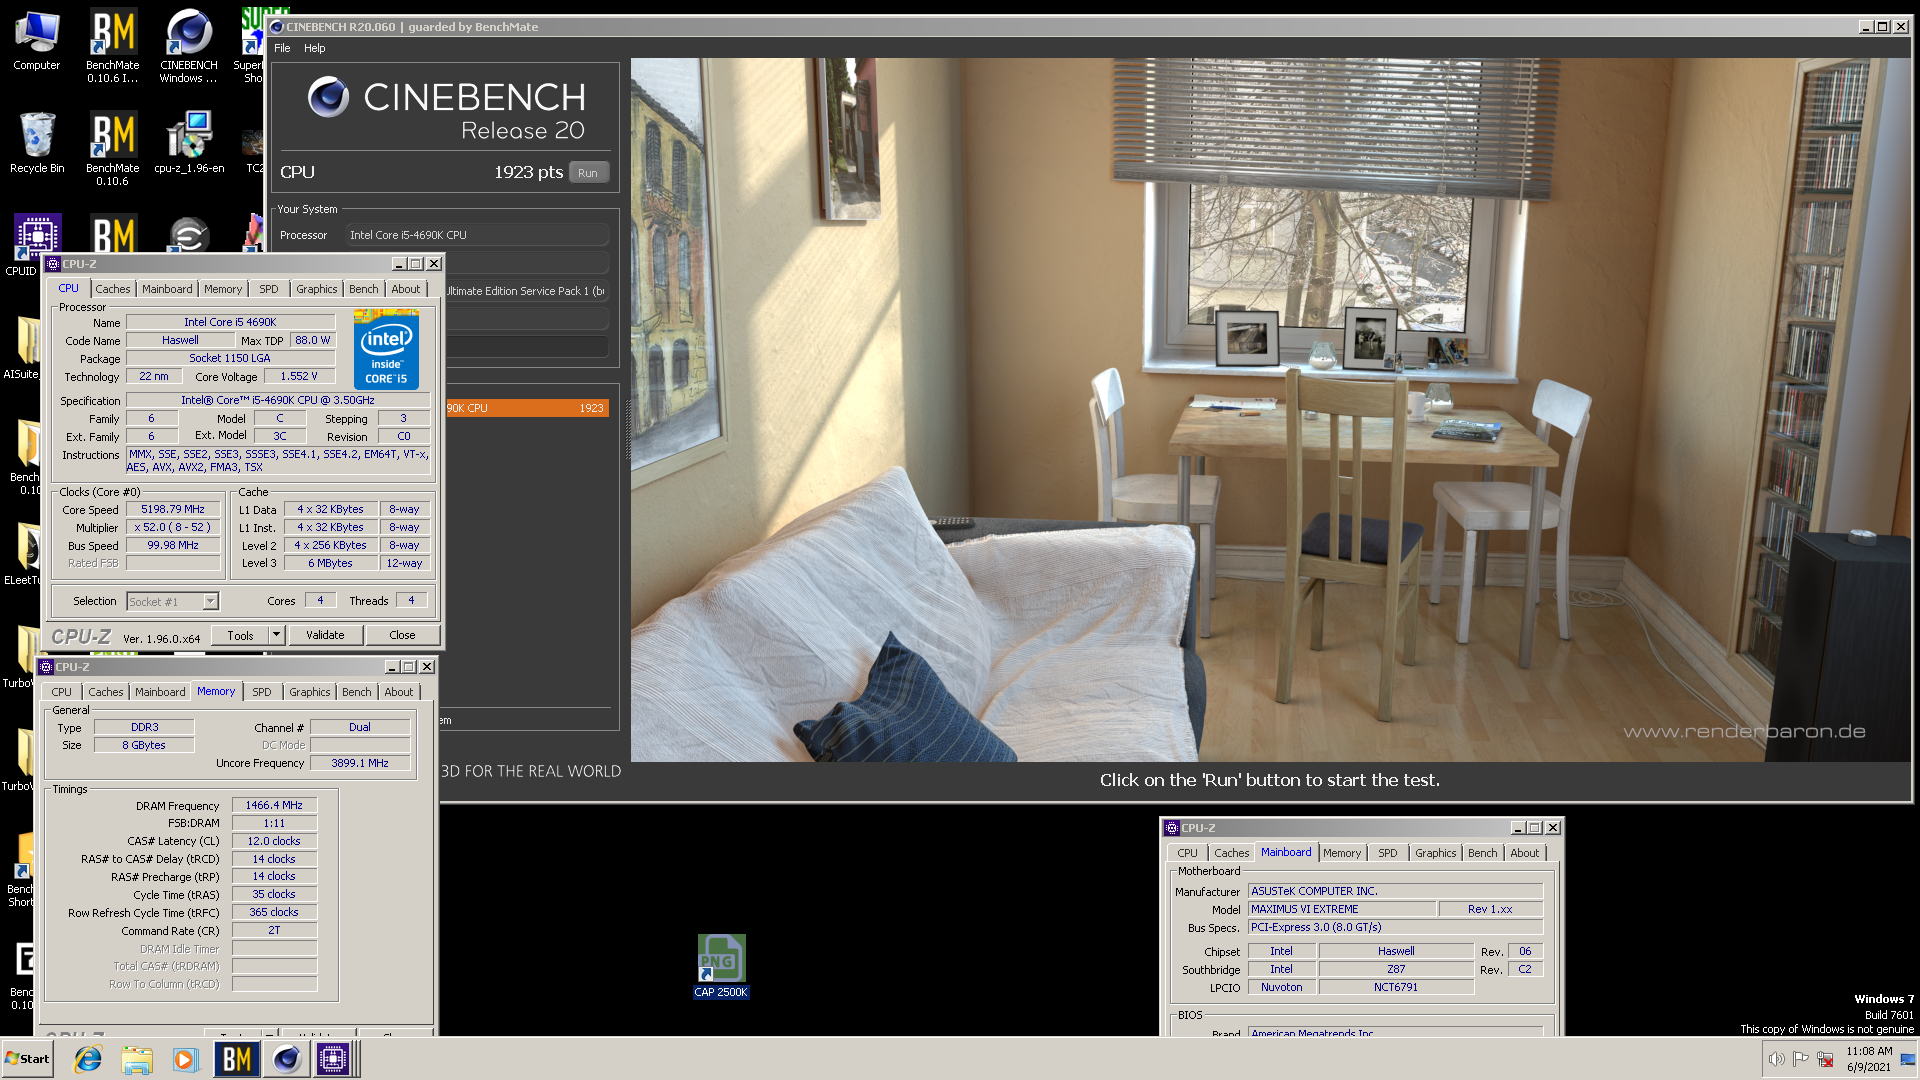Screen dimensions: 1920x1080
Task: Select the Caches tab in Memory CPU-Z window
Action: [x=106, y=692]
